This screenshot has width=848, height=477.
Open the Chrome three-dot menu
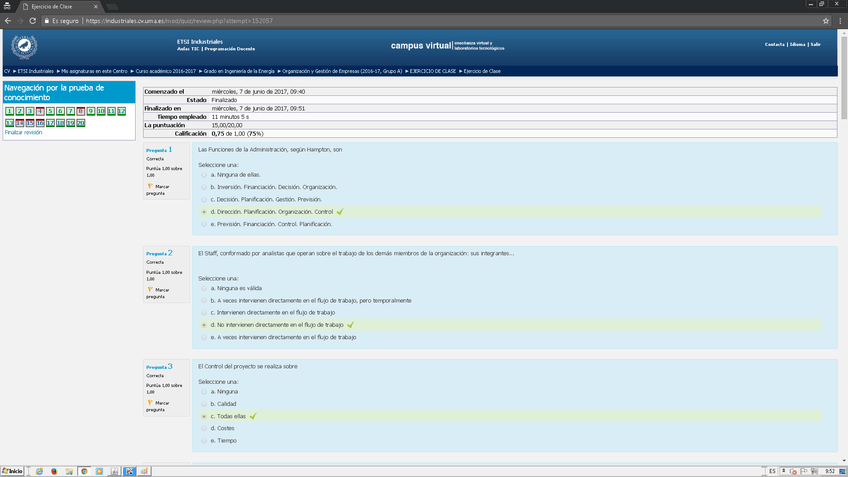point(840,20)
